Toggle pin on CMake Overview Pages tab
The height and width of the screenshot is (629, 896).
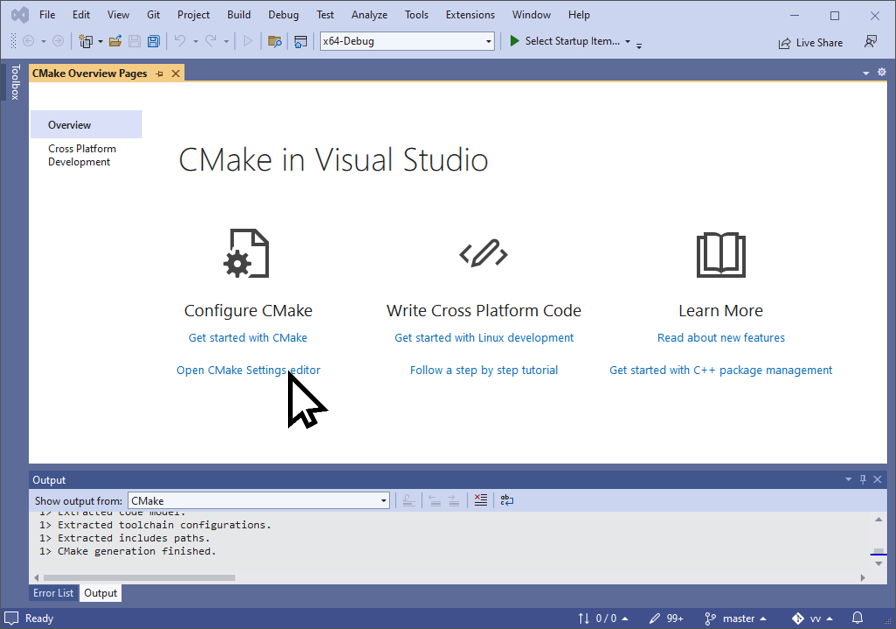159,74
